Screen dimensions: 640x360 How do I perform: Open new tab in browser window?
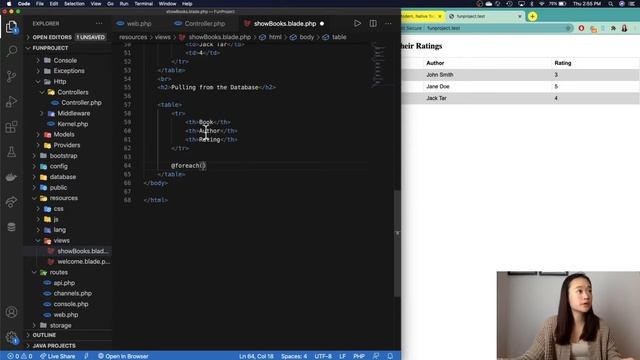532,16
